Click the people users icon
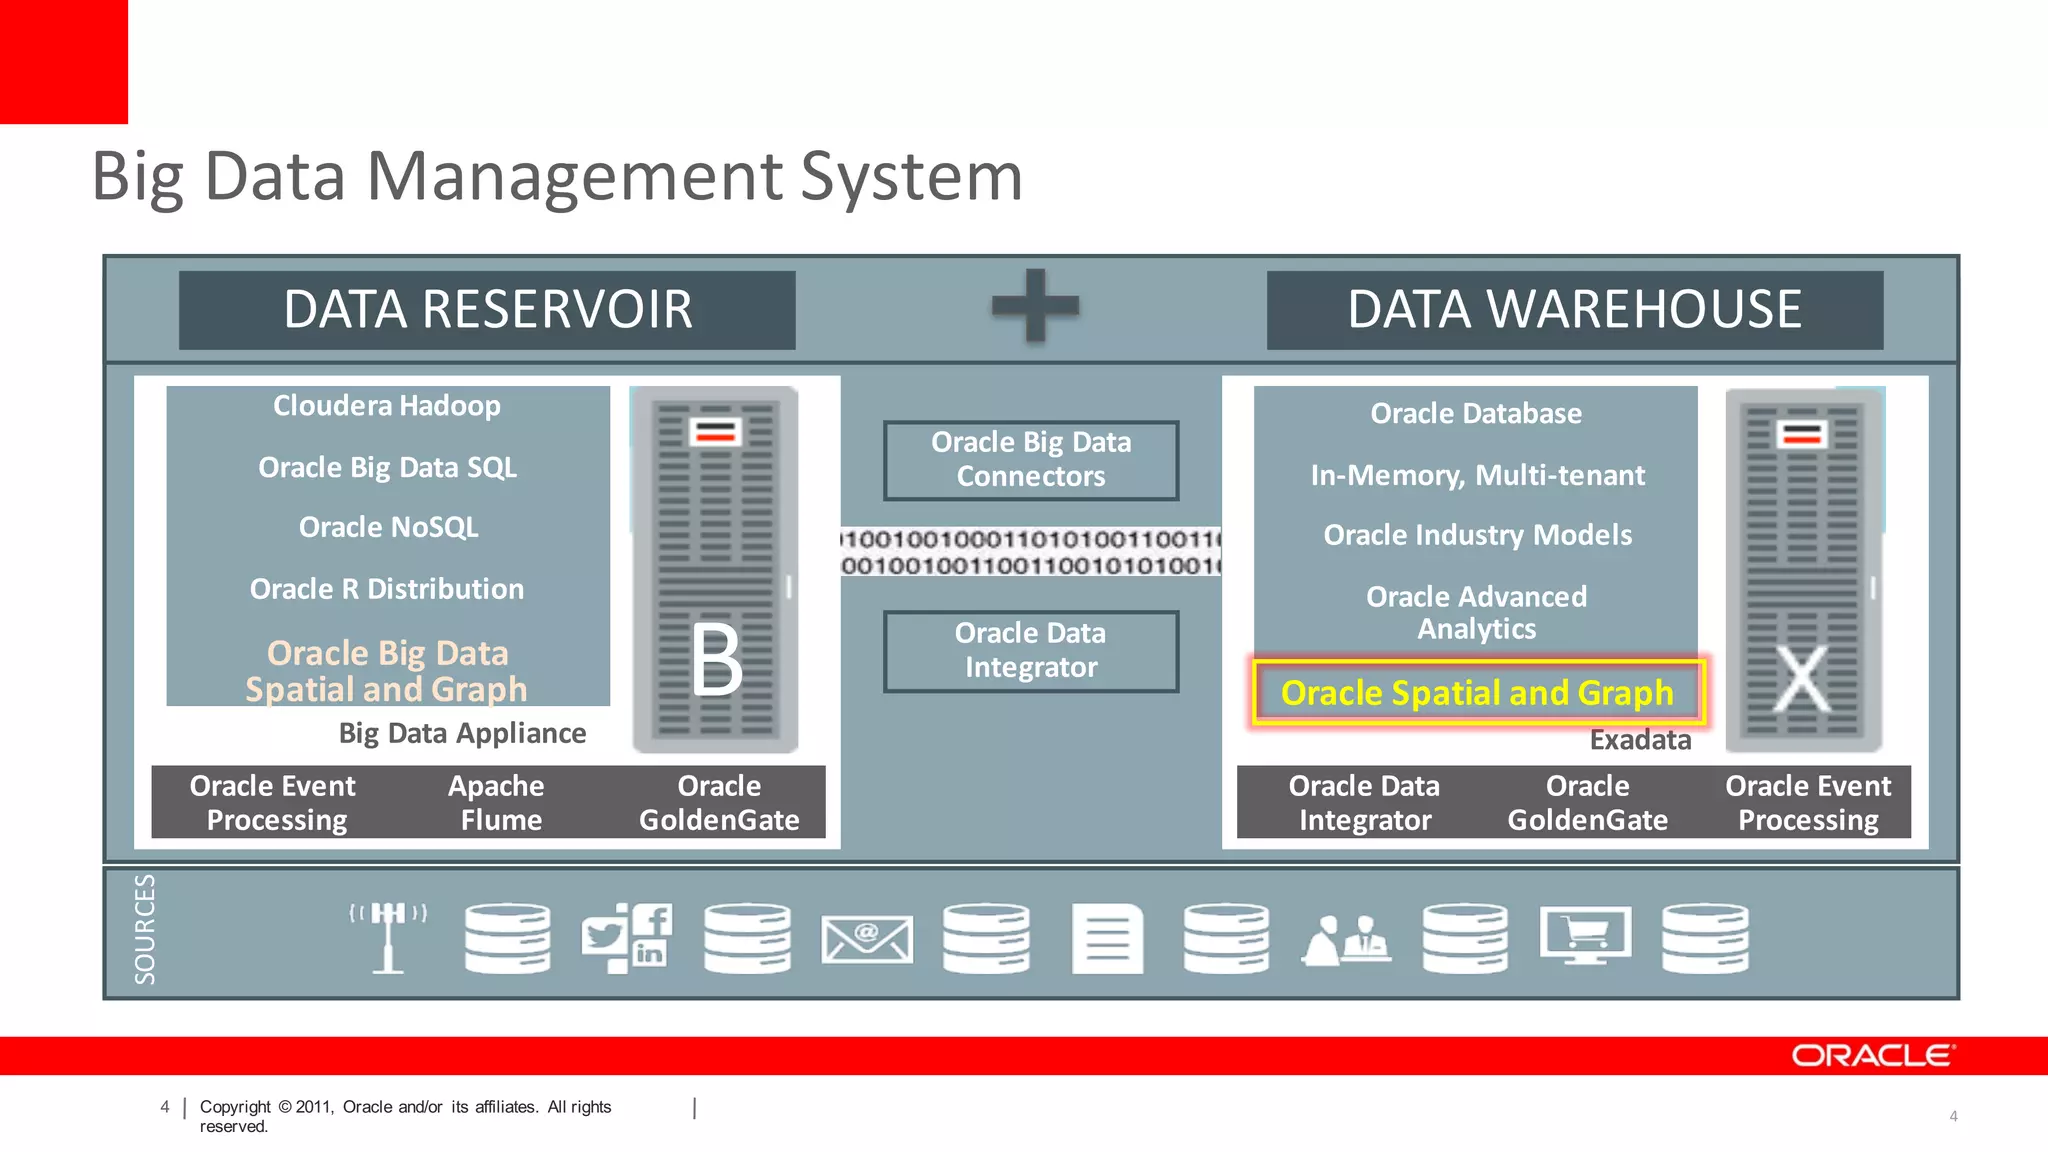Viewport: 2048px width, 1152px height. [x=1346, y=939]
